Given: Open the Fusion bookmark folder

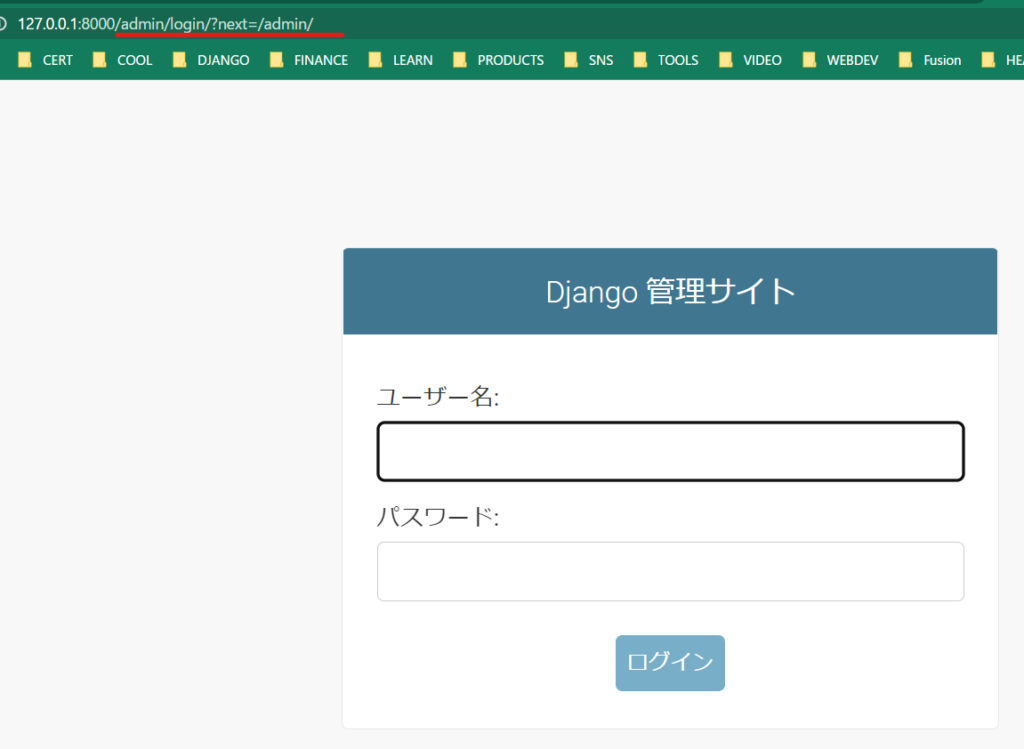Looking at the screenshot, I should [x=930, y=60].
